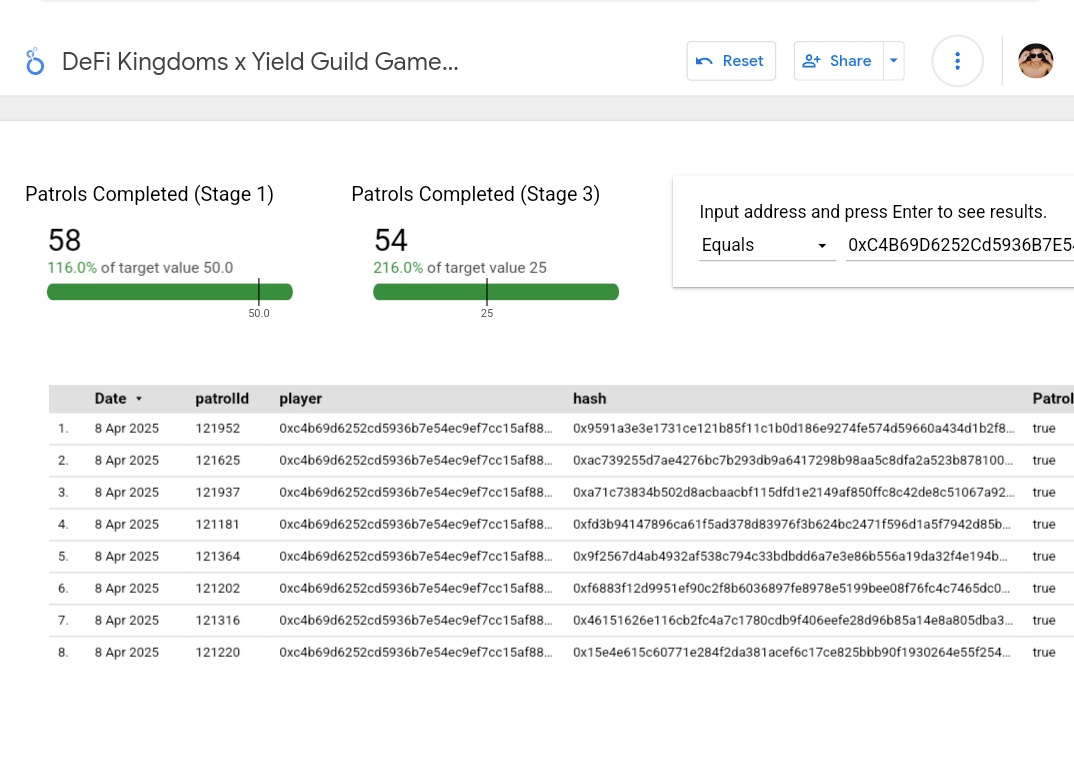Open the three-dot more options menu
Viewport: 1074px width, 757px height.
958,61
